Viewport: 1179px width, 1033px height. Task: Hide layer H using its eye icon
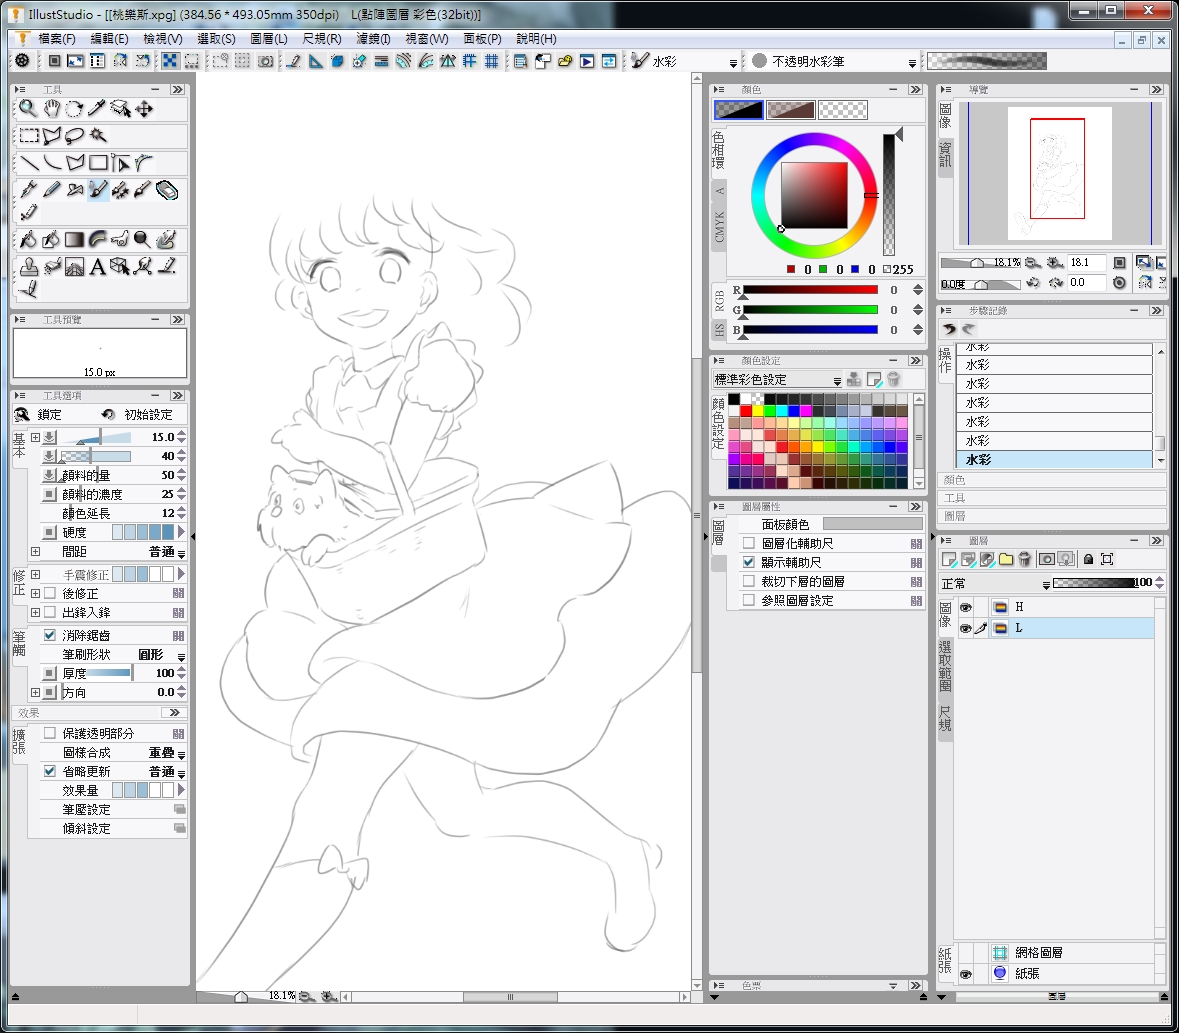pyautogui.click(x=966, y=607)
